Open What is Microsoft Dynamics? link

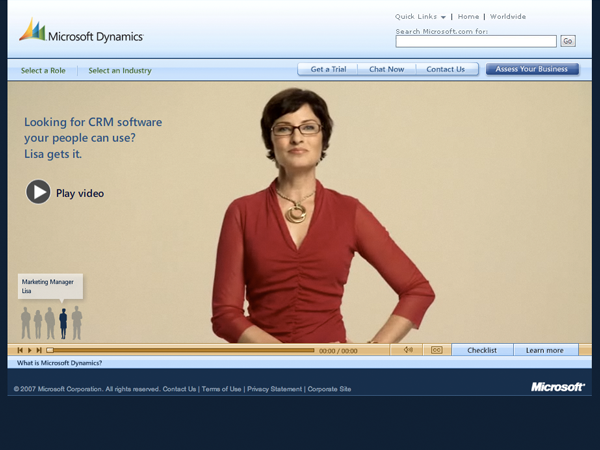tap(59, 363)
